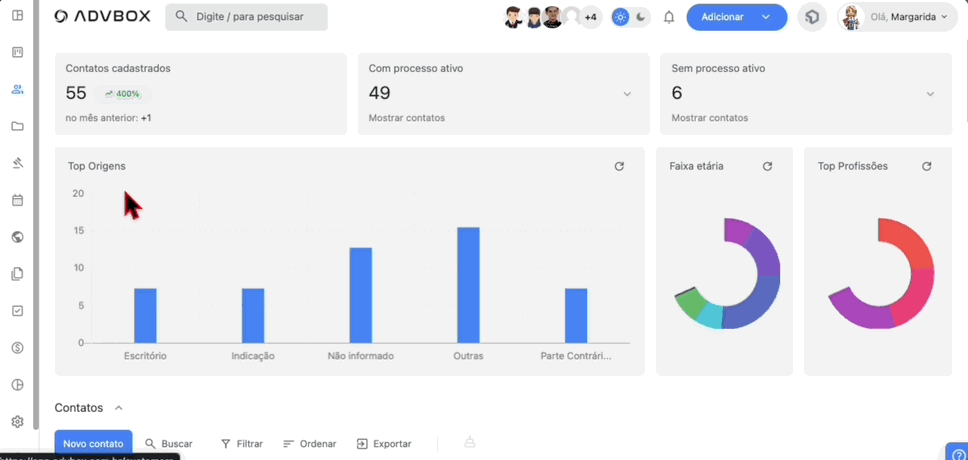Screen dimensions: 968x460
Task: Expand the Com processo ativo card
Action: coord(627,94)
